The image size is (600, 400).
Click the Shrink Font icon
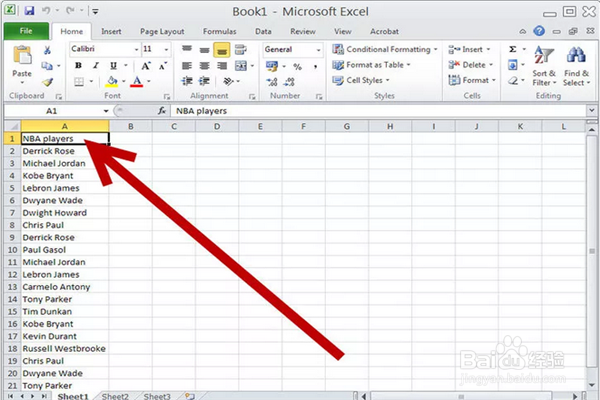coord(163,66)
